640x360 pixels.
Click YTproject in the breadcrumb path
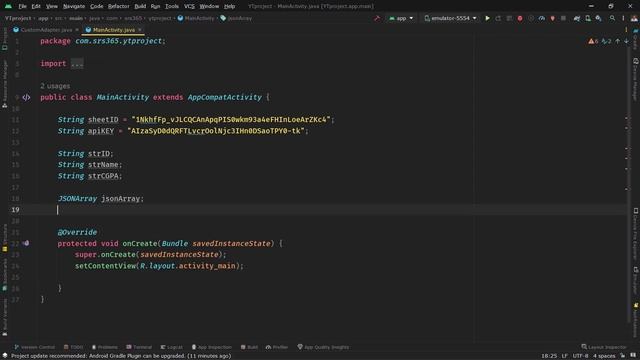[x=18, y=18]
